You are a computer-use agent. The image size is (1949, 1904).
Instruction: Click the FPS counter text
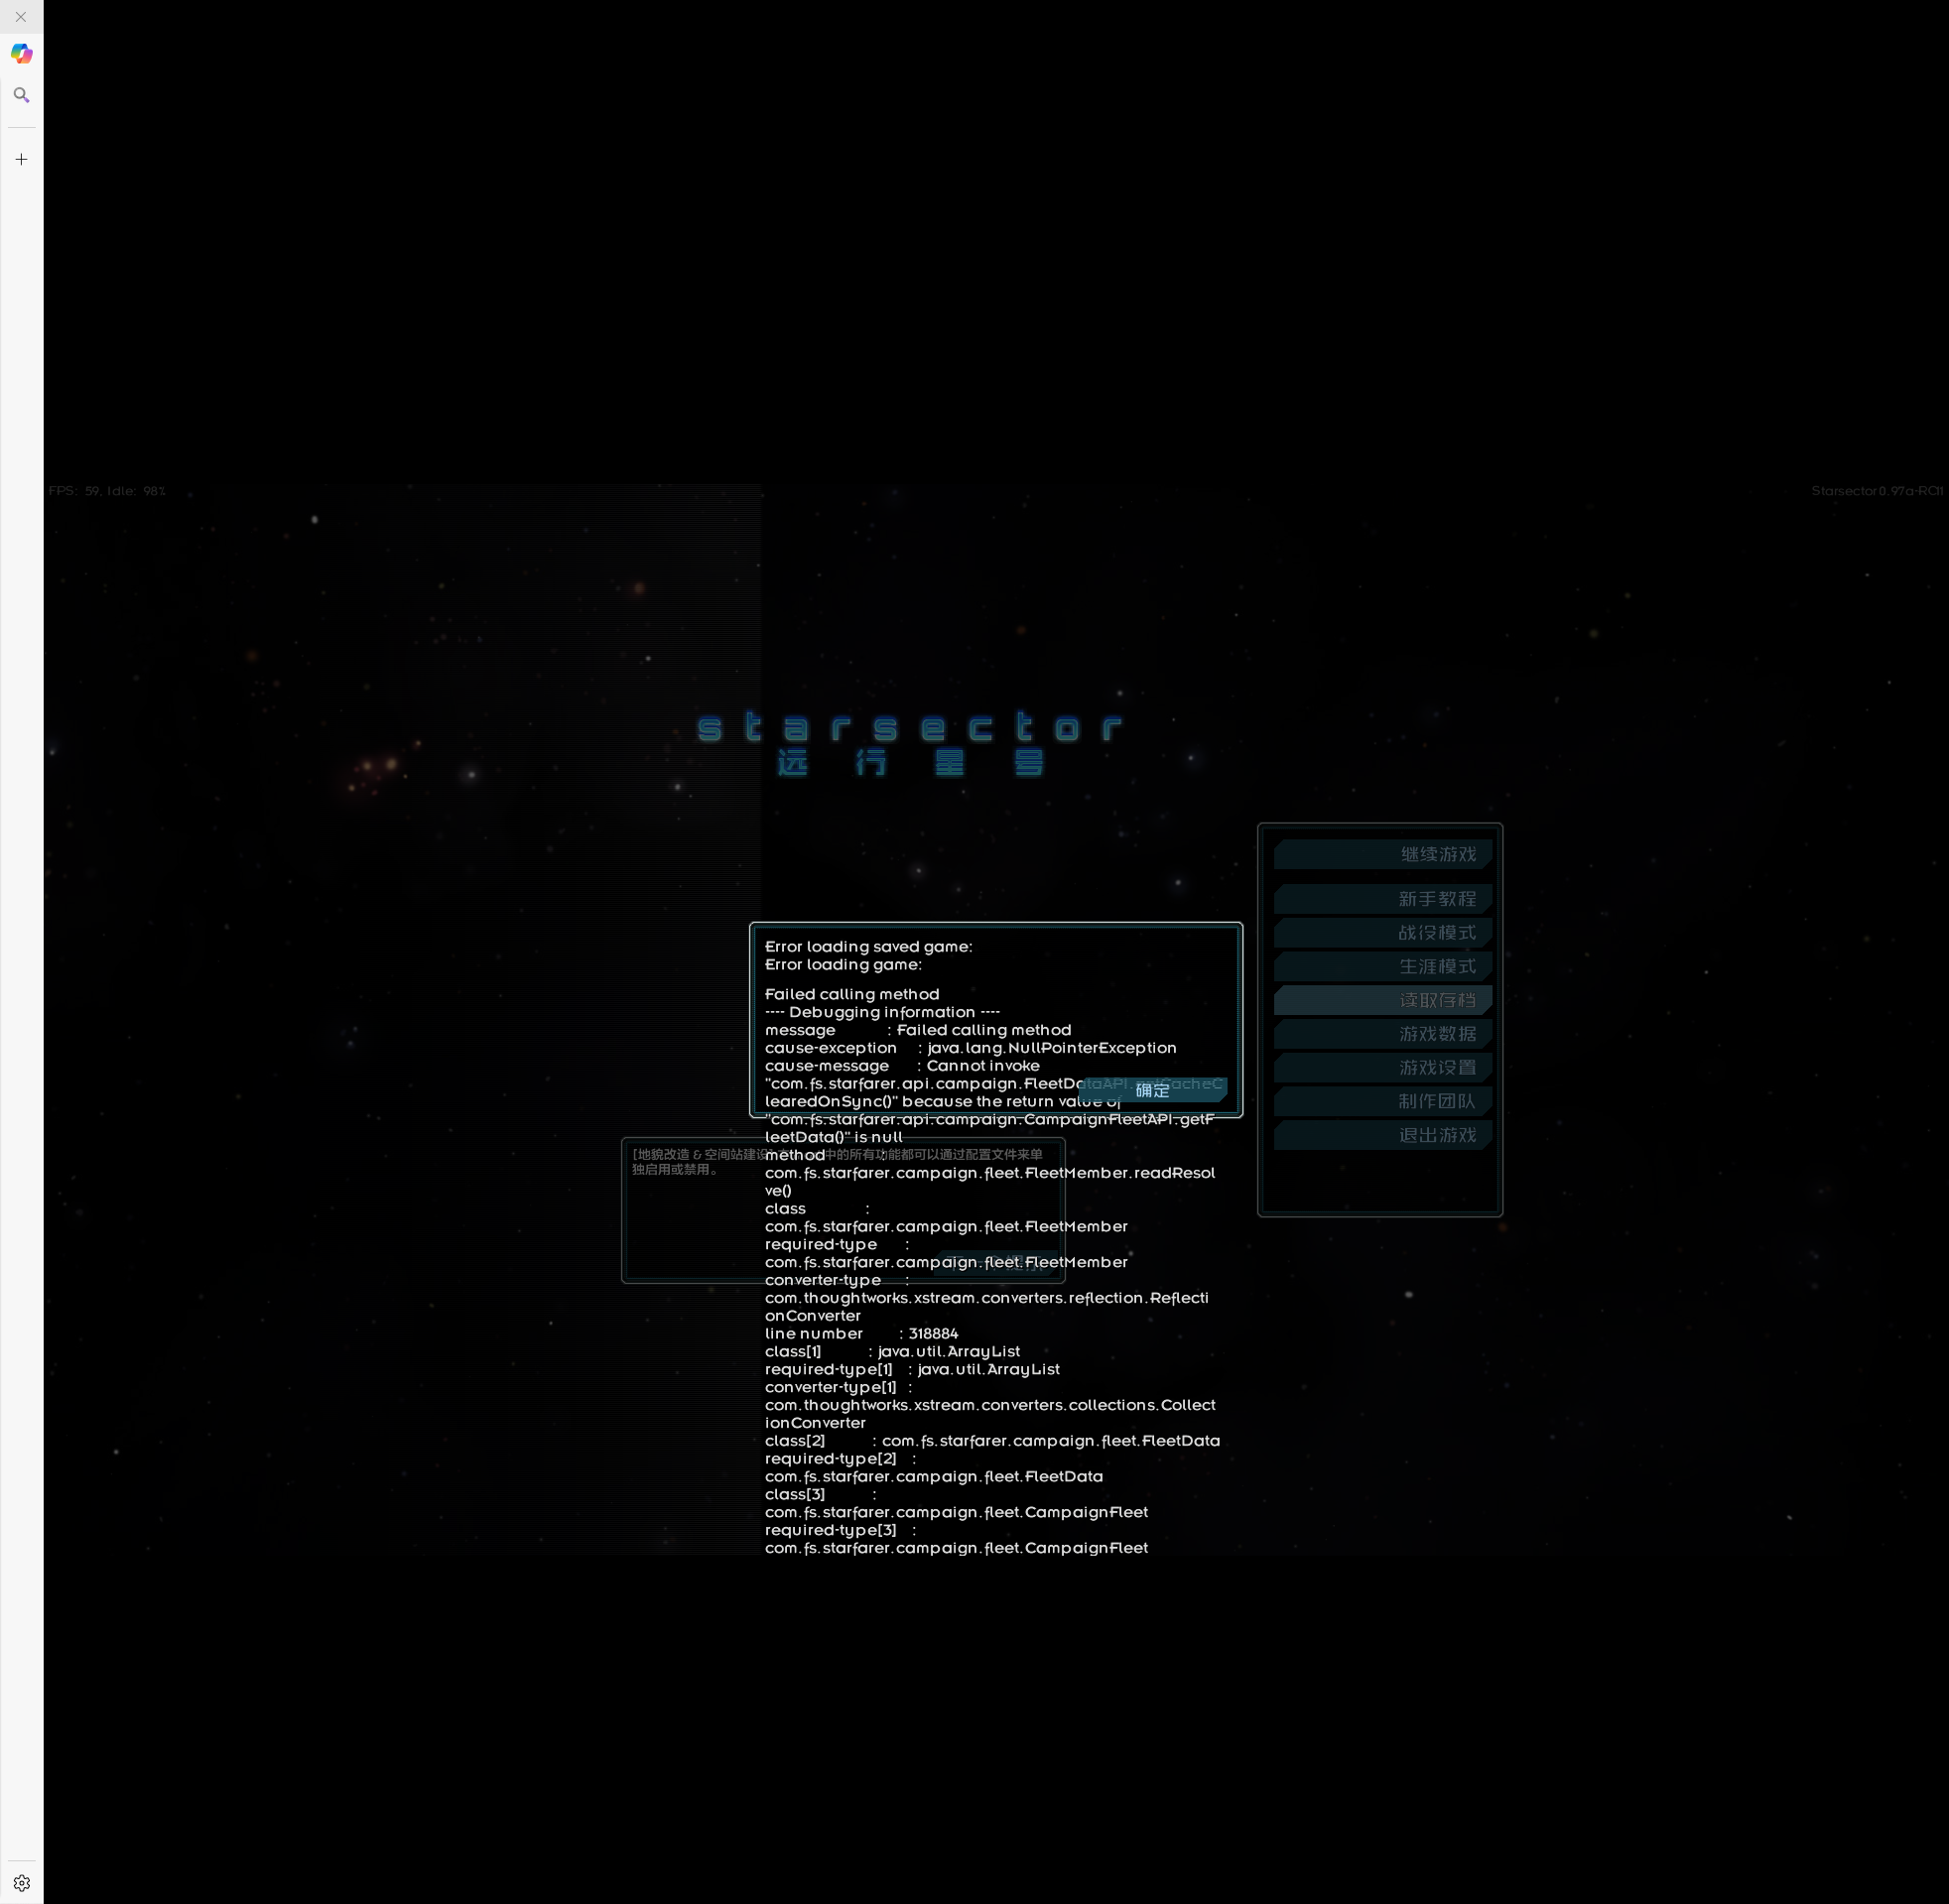pyautogui.click(x=107, y=491)
